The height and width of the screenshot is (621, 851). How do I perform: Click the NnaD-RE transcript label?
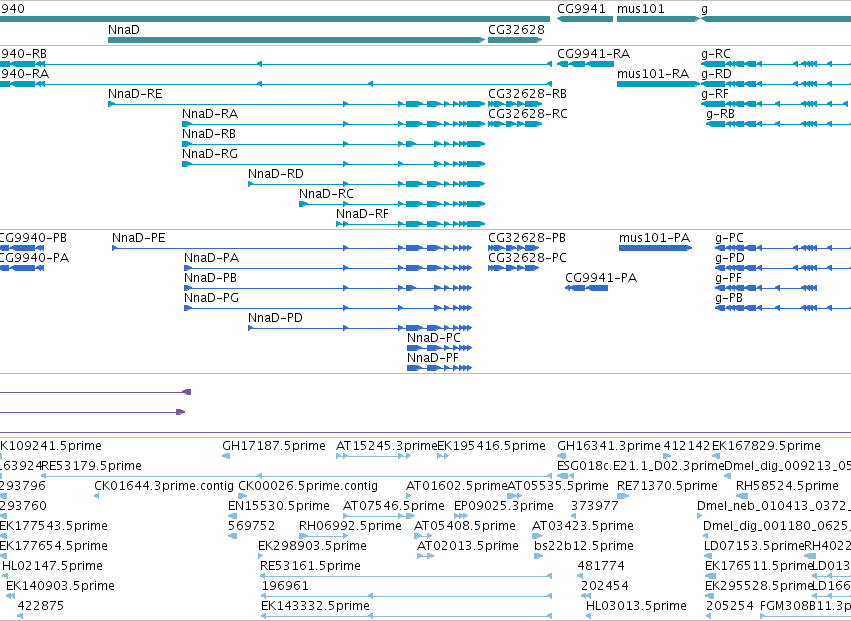pyautogui.click(x=135, y=93)
